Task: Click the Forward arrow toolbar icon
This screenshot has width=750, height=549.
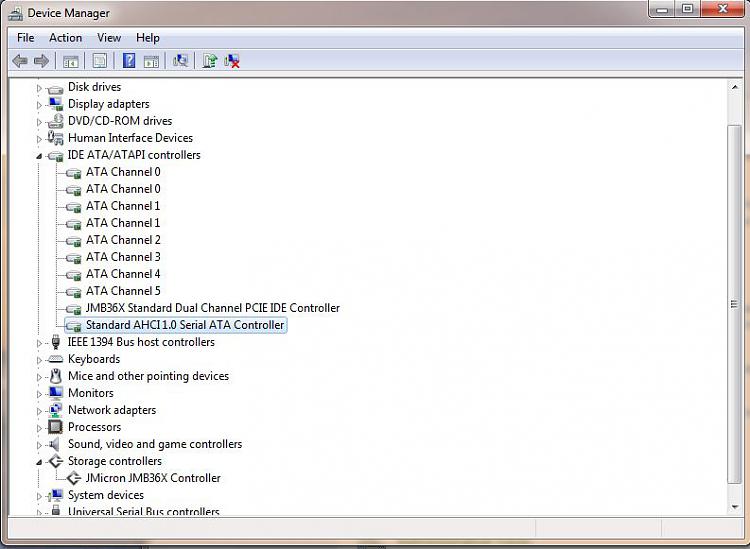Action: 42,61
